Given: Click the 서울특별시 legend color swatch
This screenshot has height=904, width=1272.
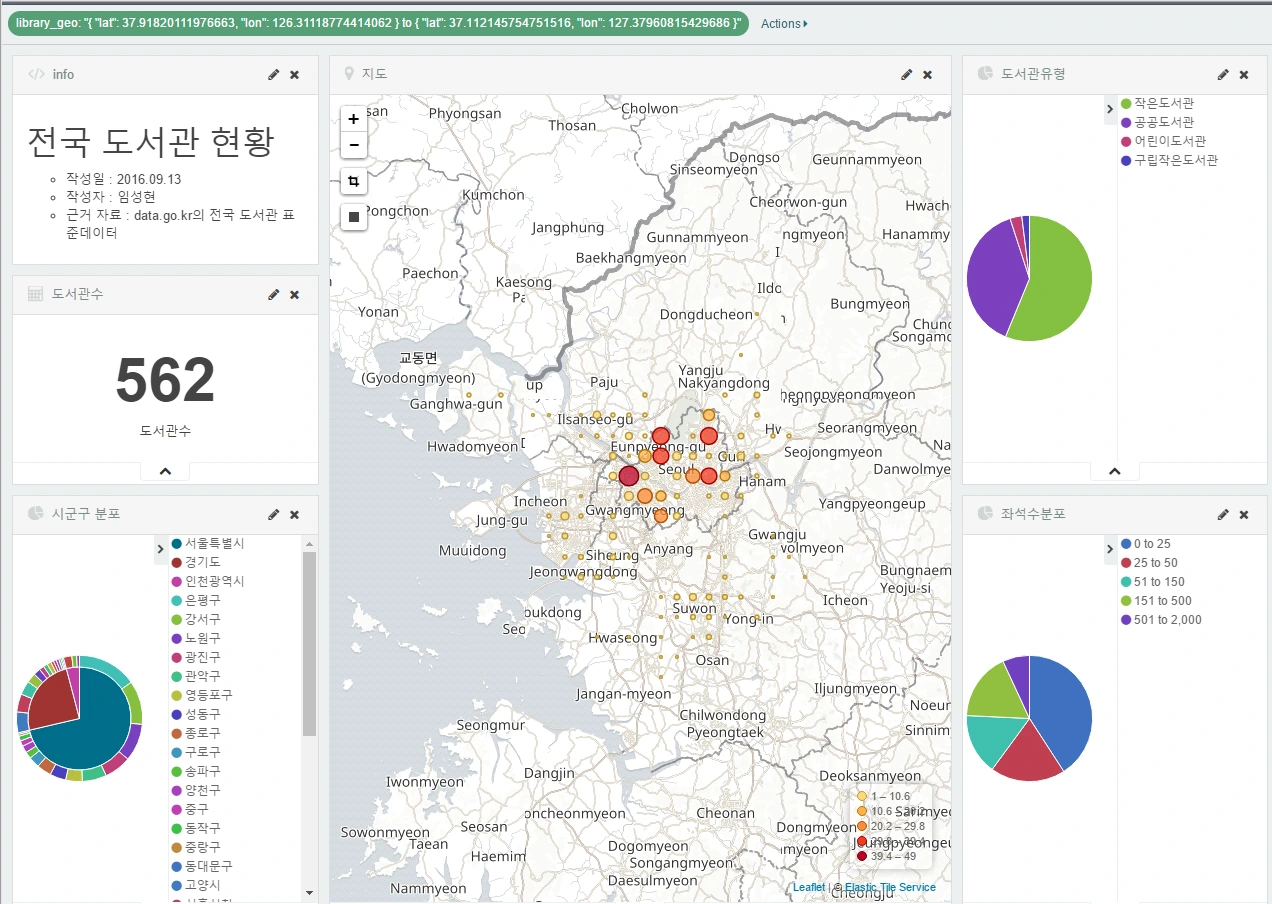Looking at the screenshot, I should [176, 543].
